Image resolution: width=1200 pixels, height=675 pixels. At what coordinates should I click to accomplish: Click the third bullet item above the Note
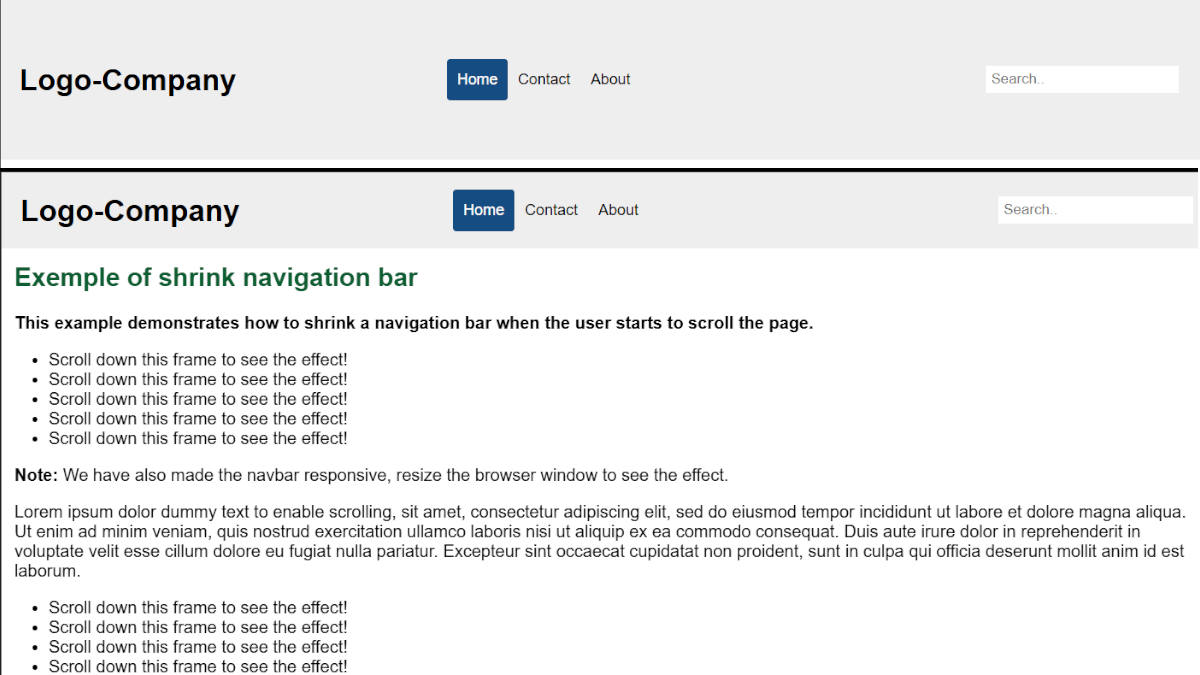pos(198,399)
